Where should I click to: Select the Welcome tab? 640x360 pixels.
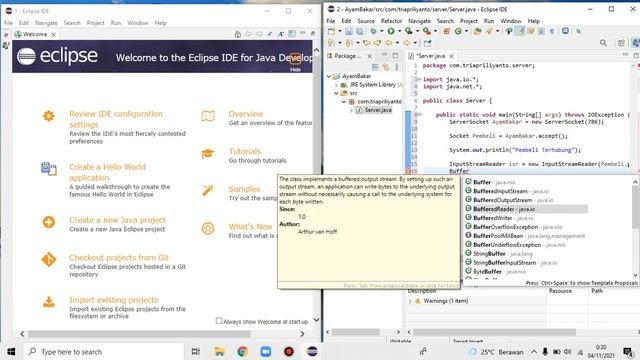coord(35,34)
